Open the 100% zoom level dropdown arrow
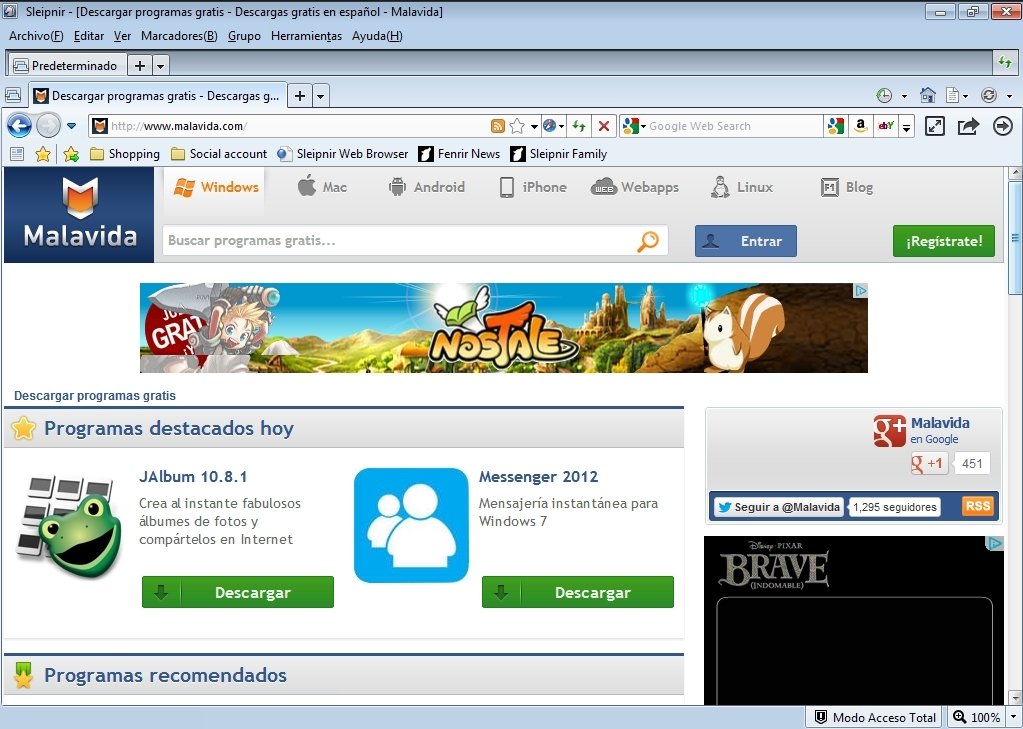 tap(1011, 718)
